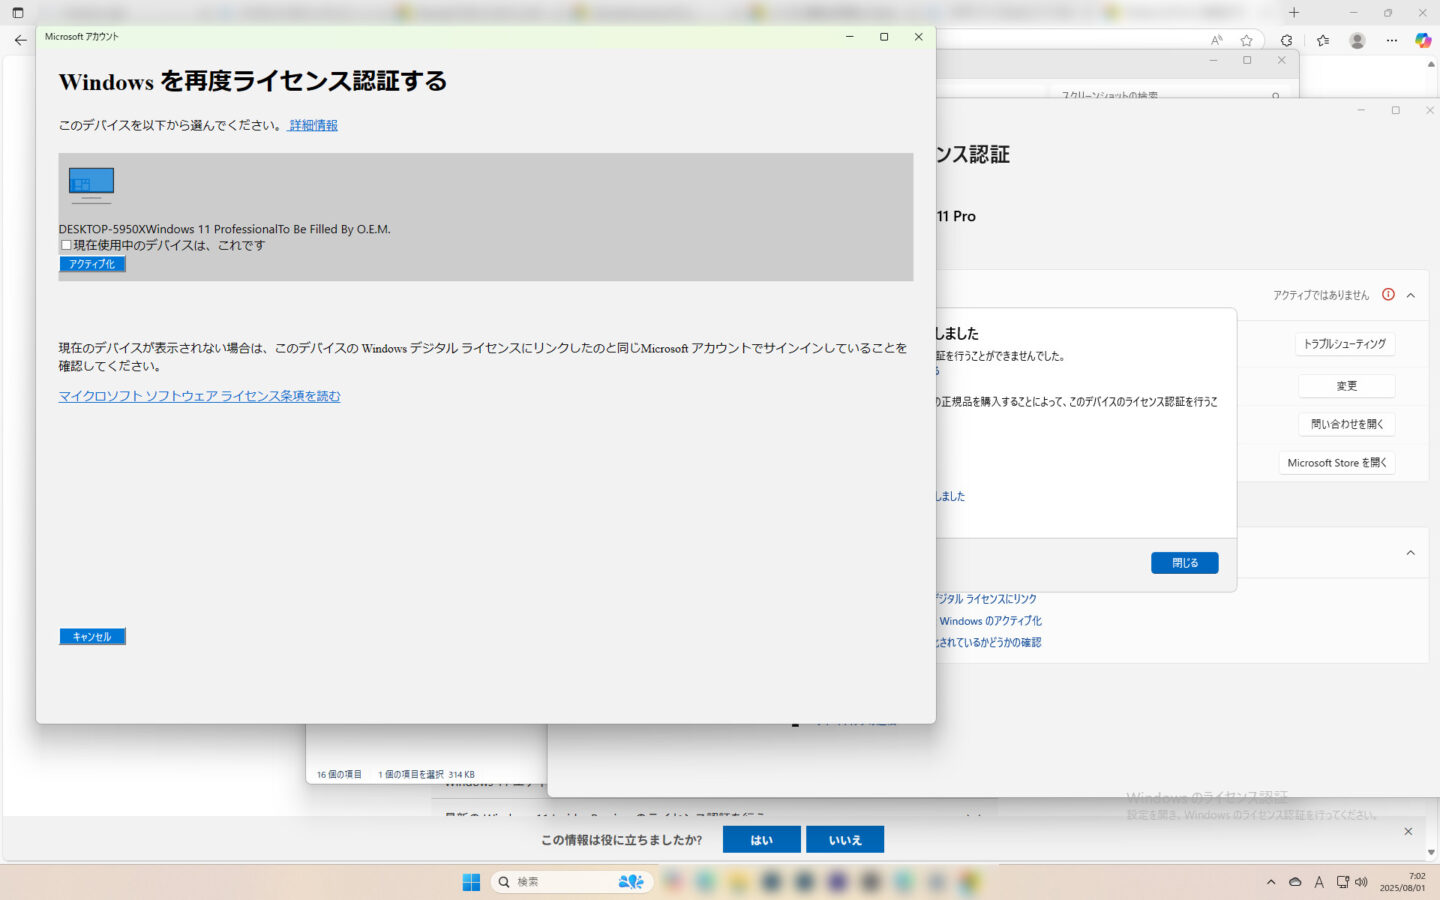The height and width of the screenshot is (900, 1440).
Task: Minimize the Microsoft アカウント dialog
Action: point(849,37)
